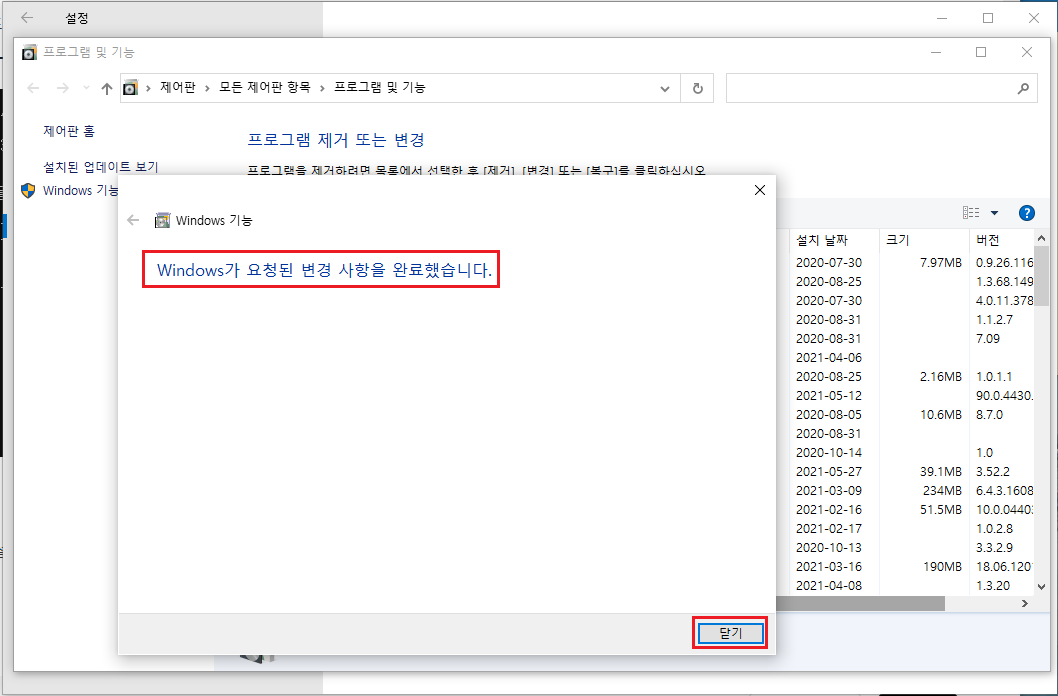Click the shield icon beside Windows 기능
This screenshot has width=1058, height=696.
28,190
